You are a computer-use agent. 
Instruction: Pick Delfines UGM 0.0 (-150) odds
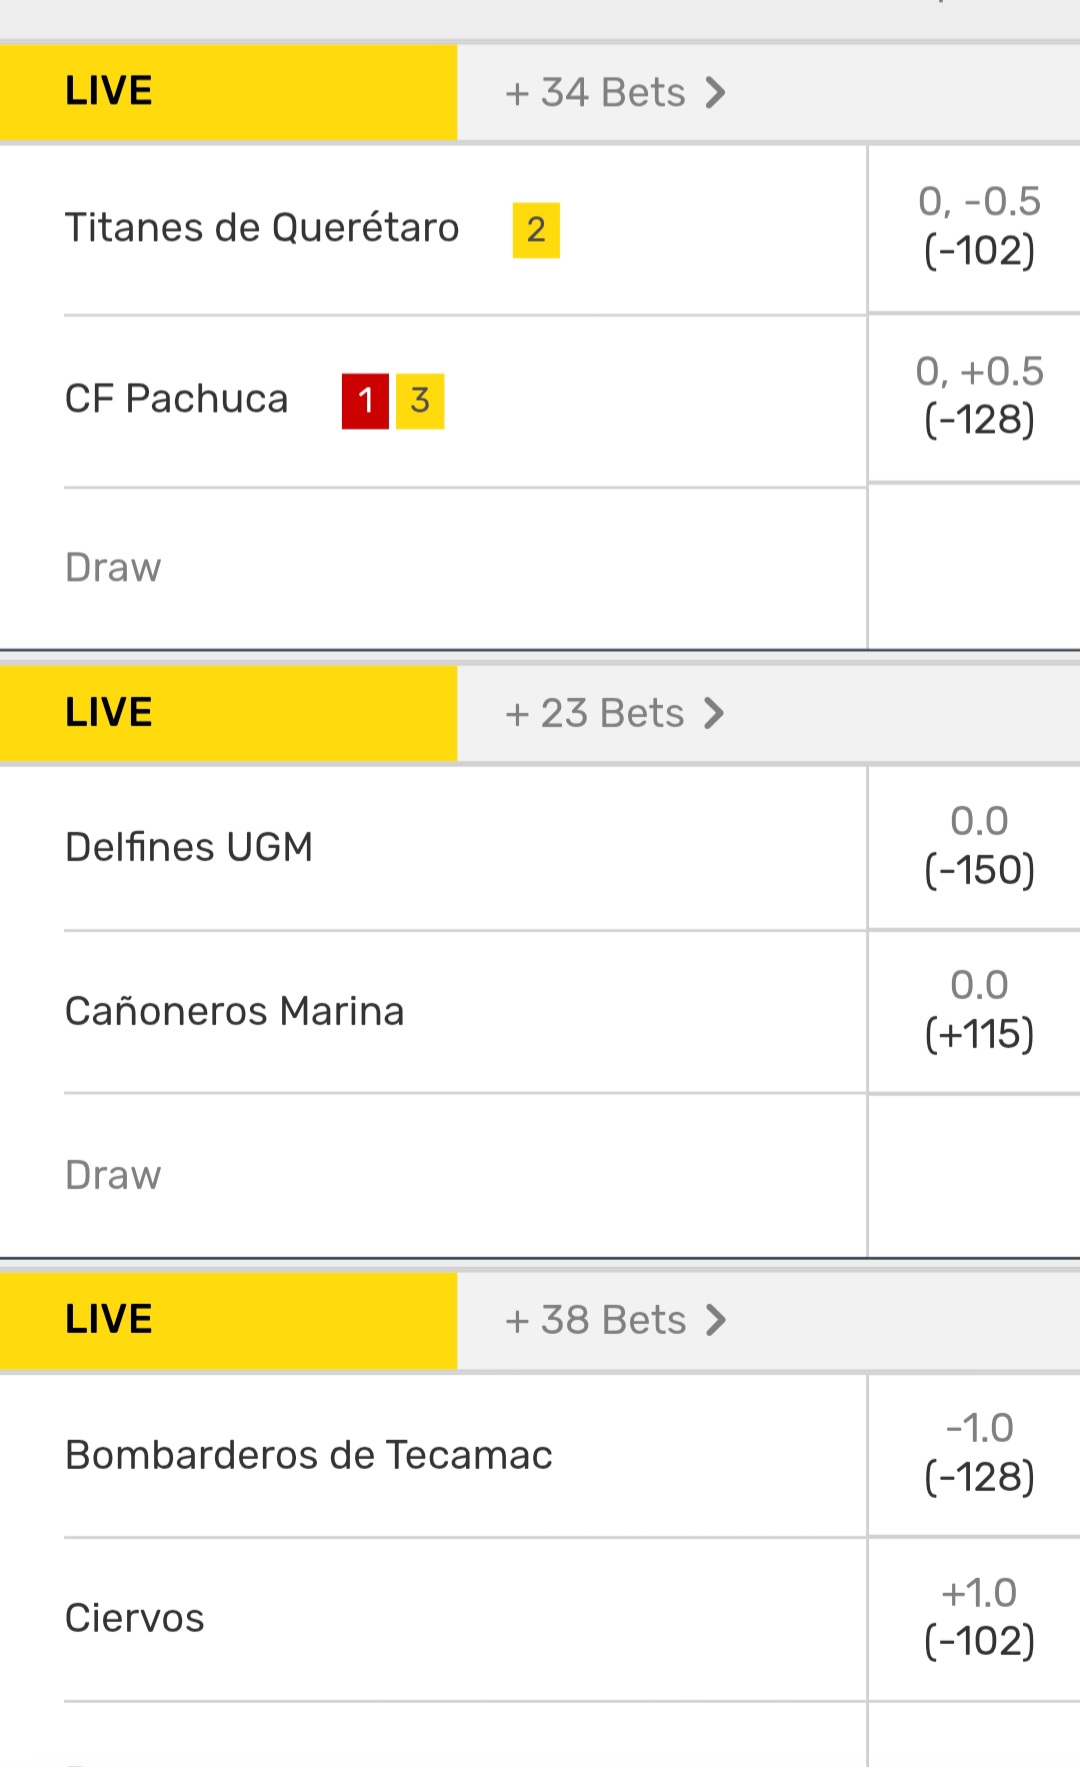(x=978, y=846)
